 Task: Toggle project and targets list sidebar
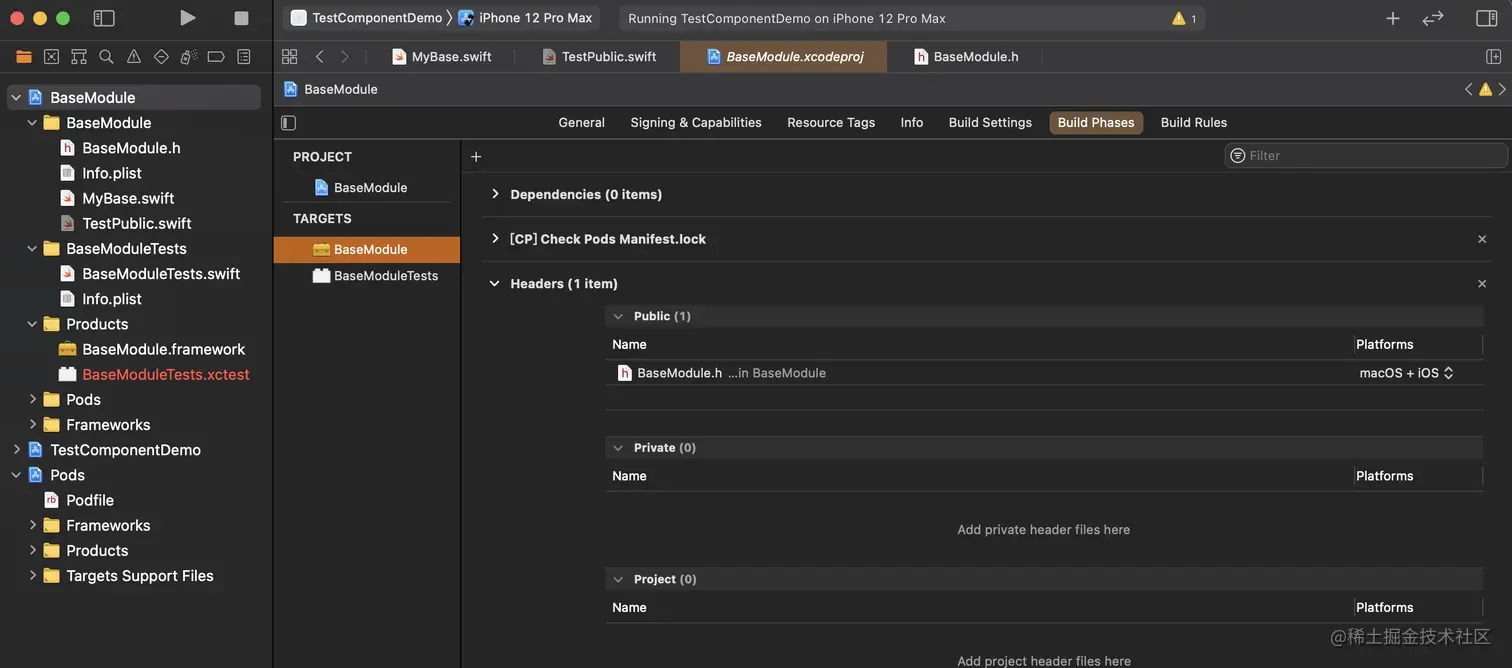click(289, 123)
